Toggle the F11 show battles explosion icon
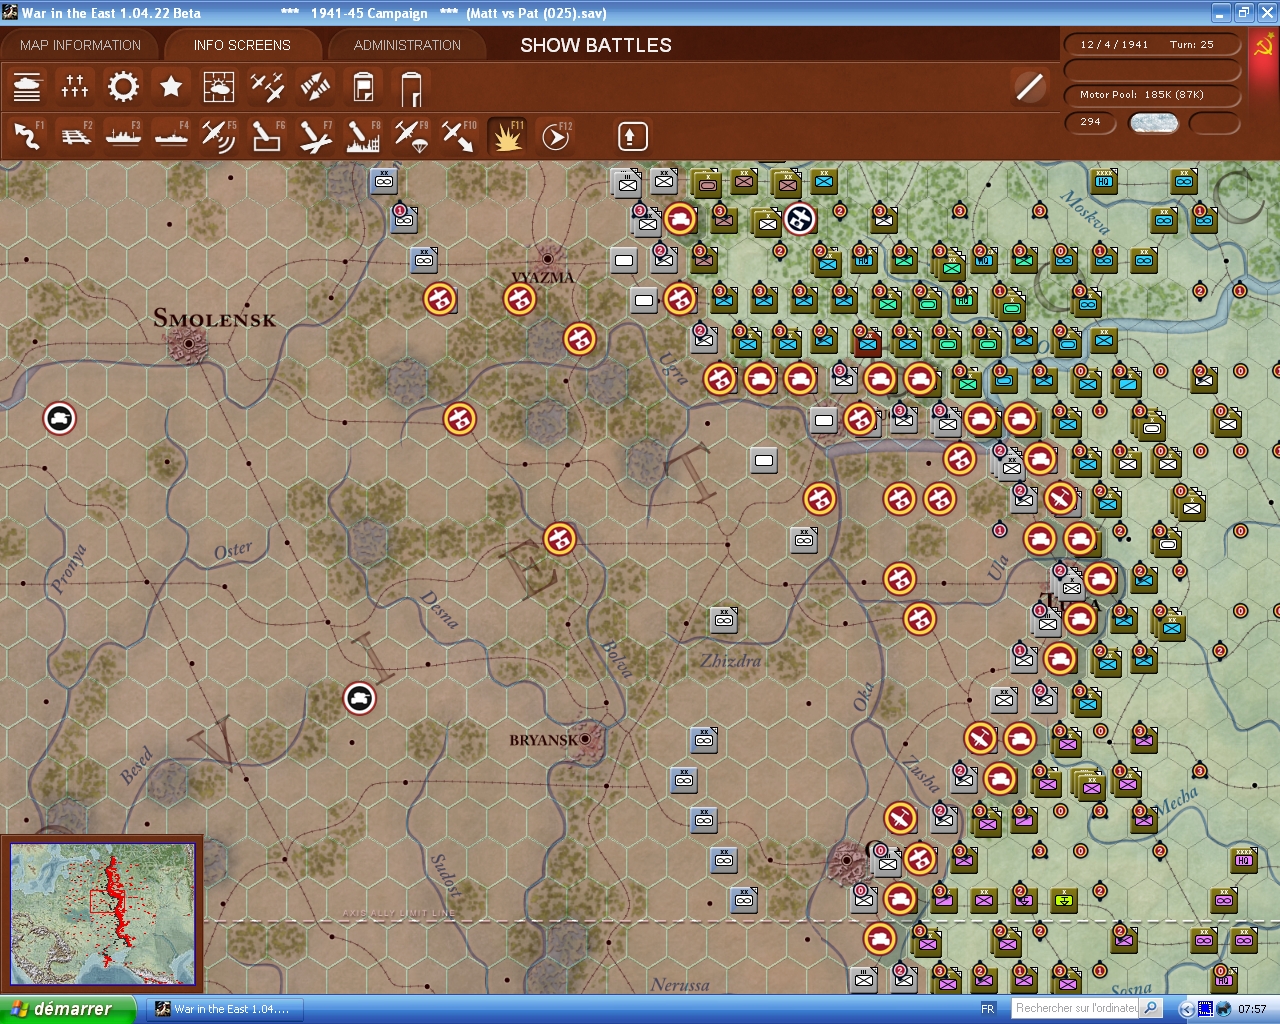This screenshot has width=1280, height=1024. pos(507,135)
